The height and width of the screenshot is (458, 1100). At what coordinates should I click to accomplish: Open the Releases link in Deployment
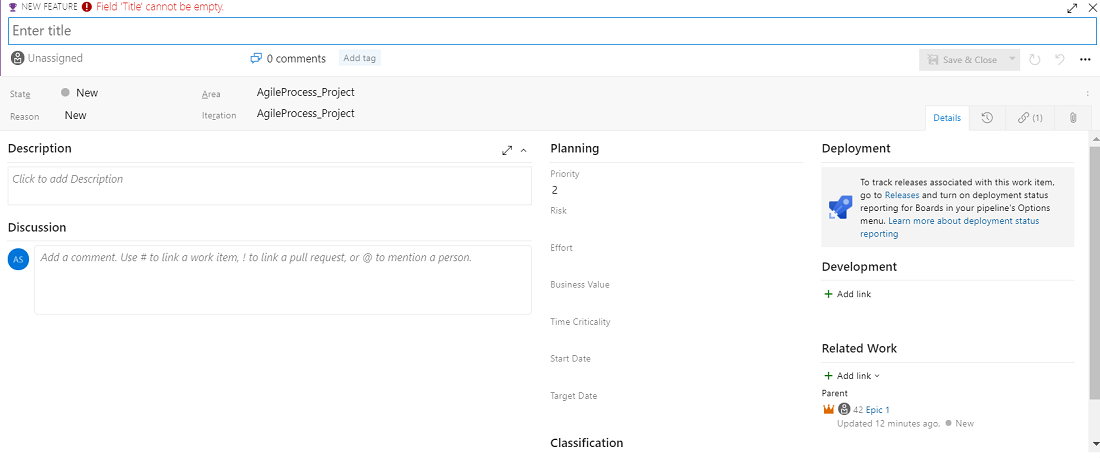coord(901,196)
